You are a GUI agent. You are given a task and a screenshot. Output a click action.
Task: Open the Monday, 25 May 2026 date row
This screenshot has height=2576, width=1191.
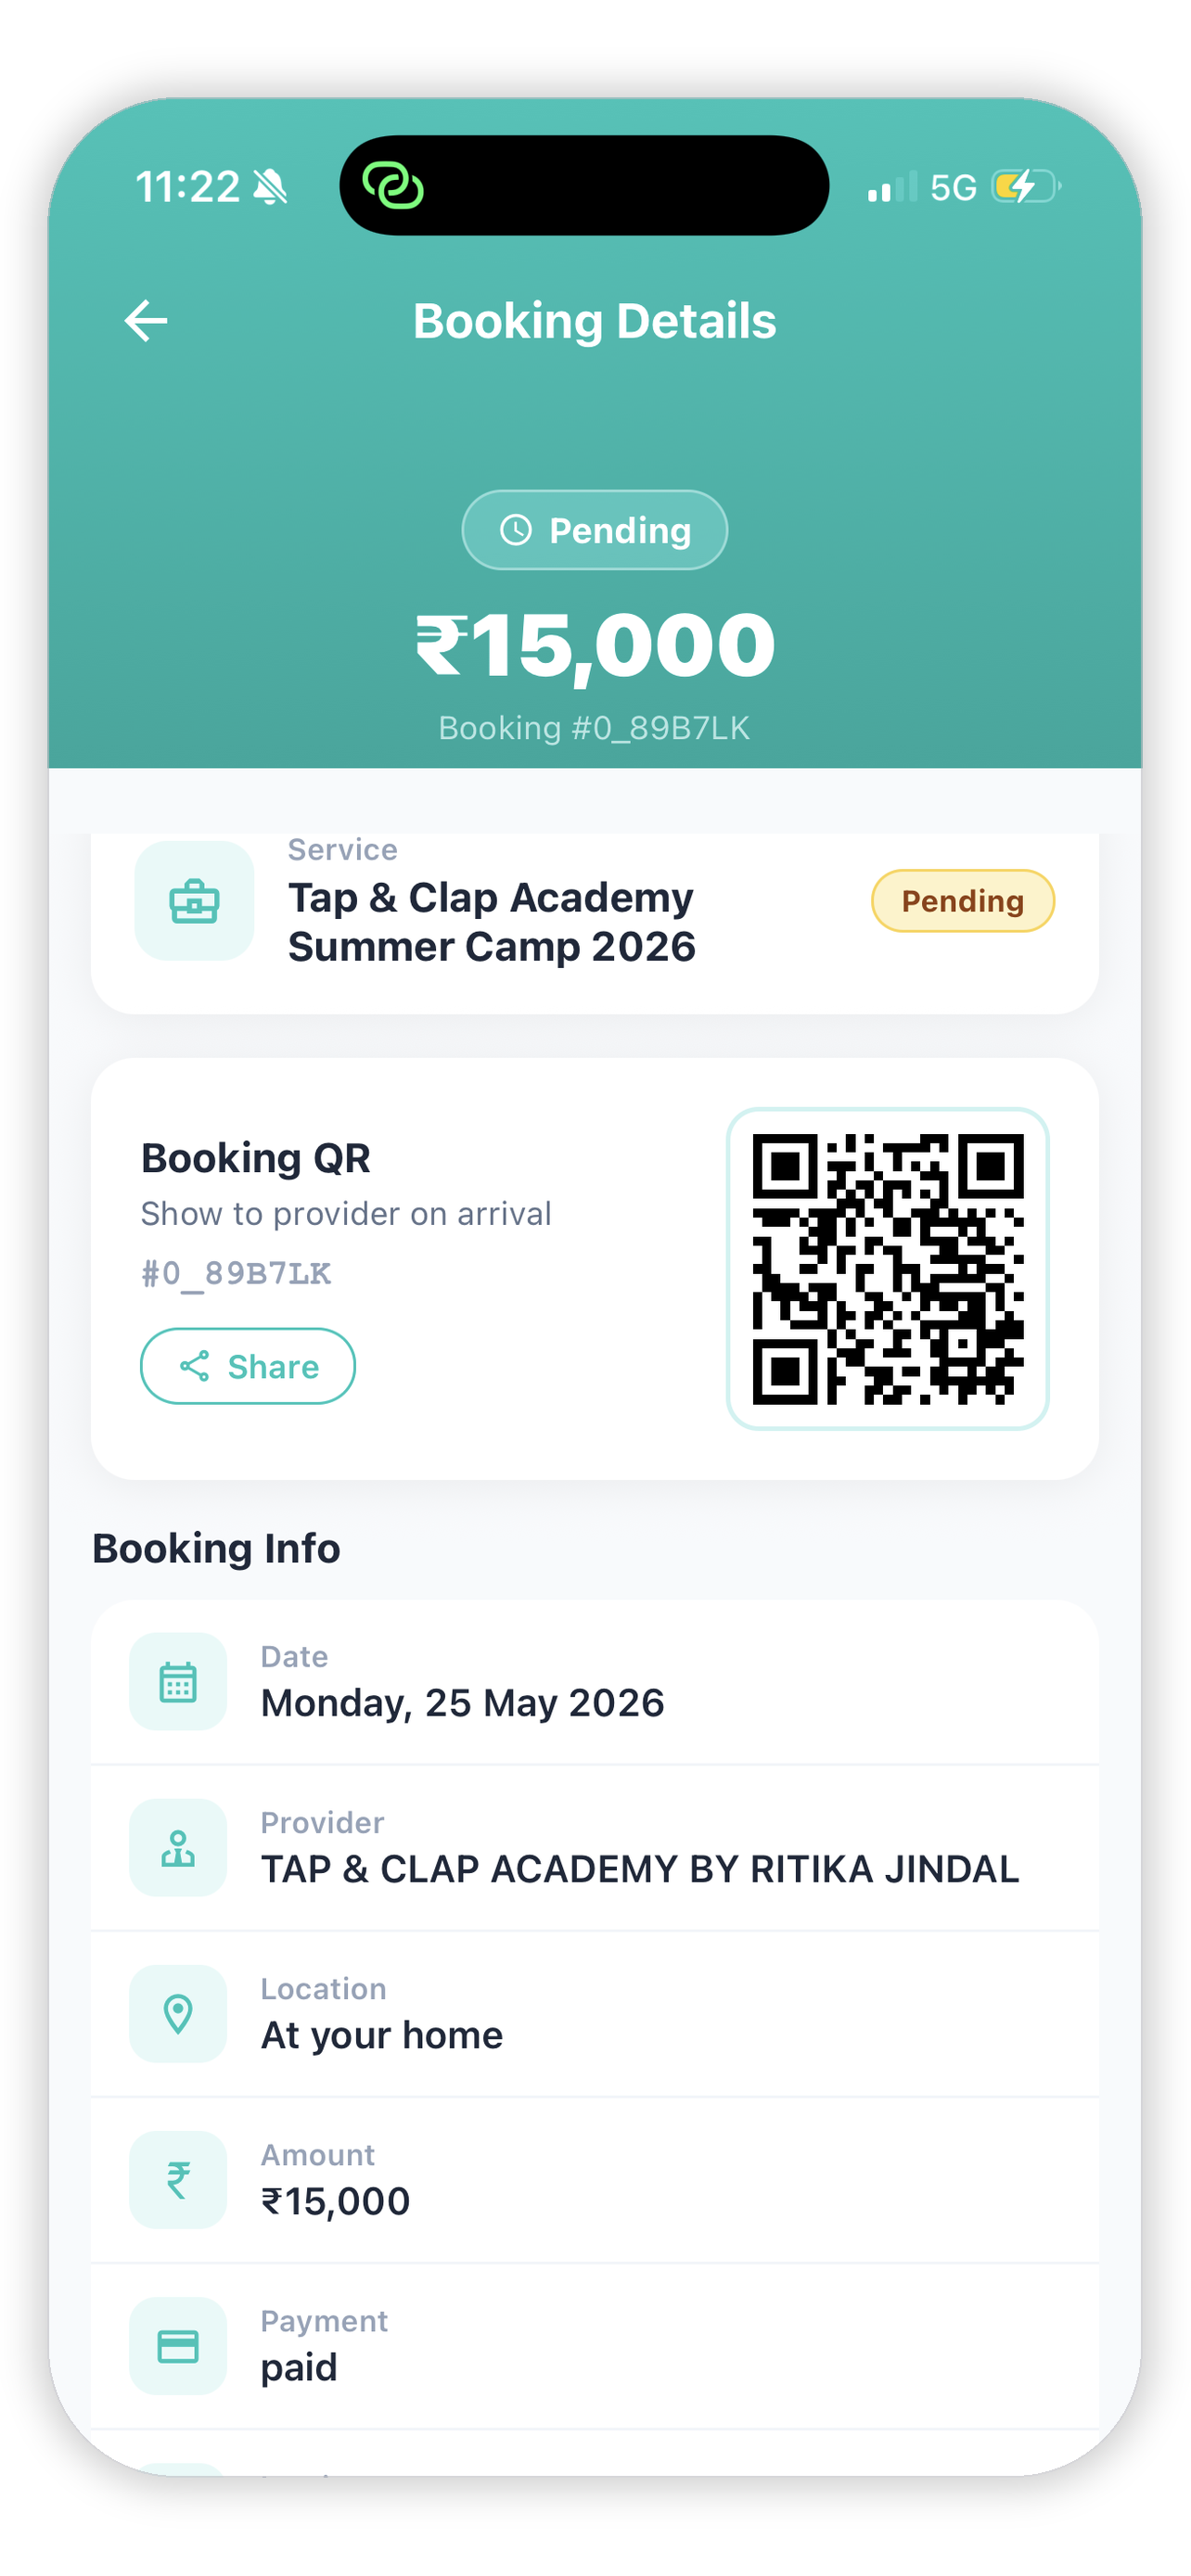click(595, 1682)
